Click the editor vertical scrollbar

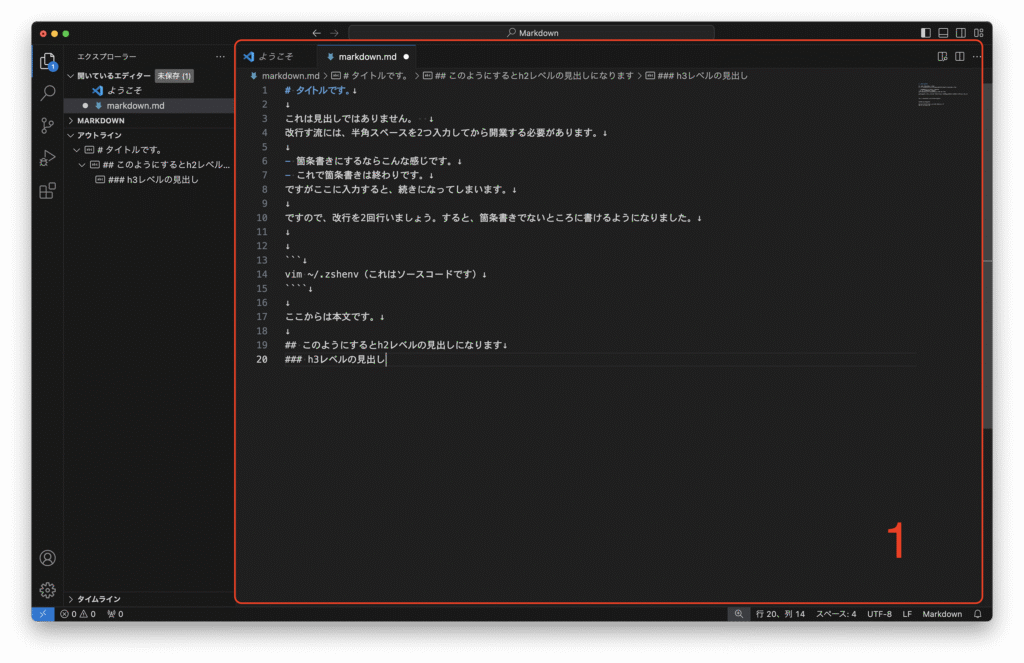pyautogui.click(x=987, y=256)
